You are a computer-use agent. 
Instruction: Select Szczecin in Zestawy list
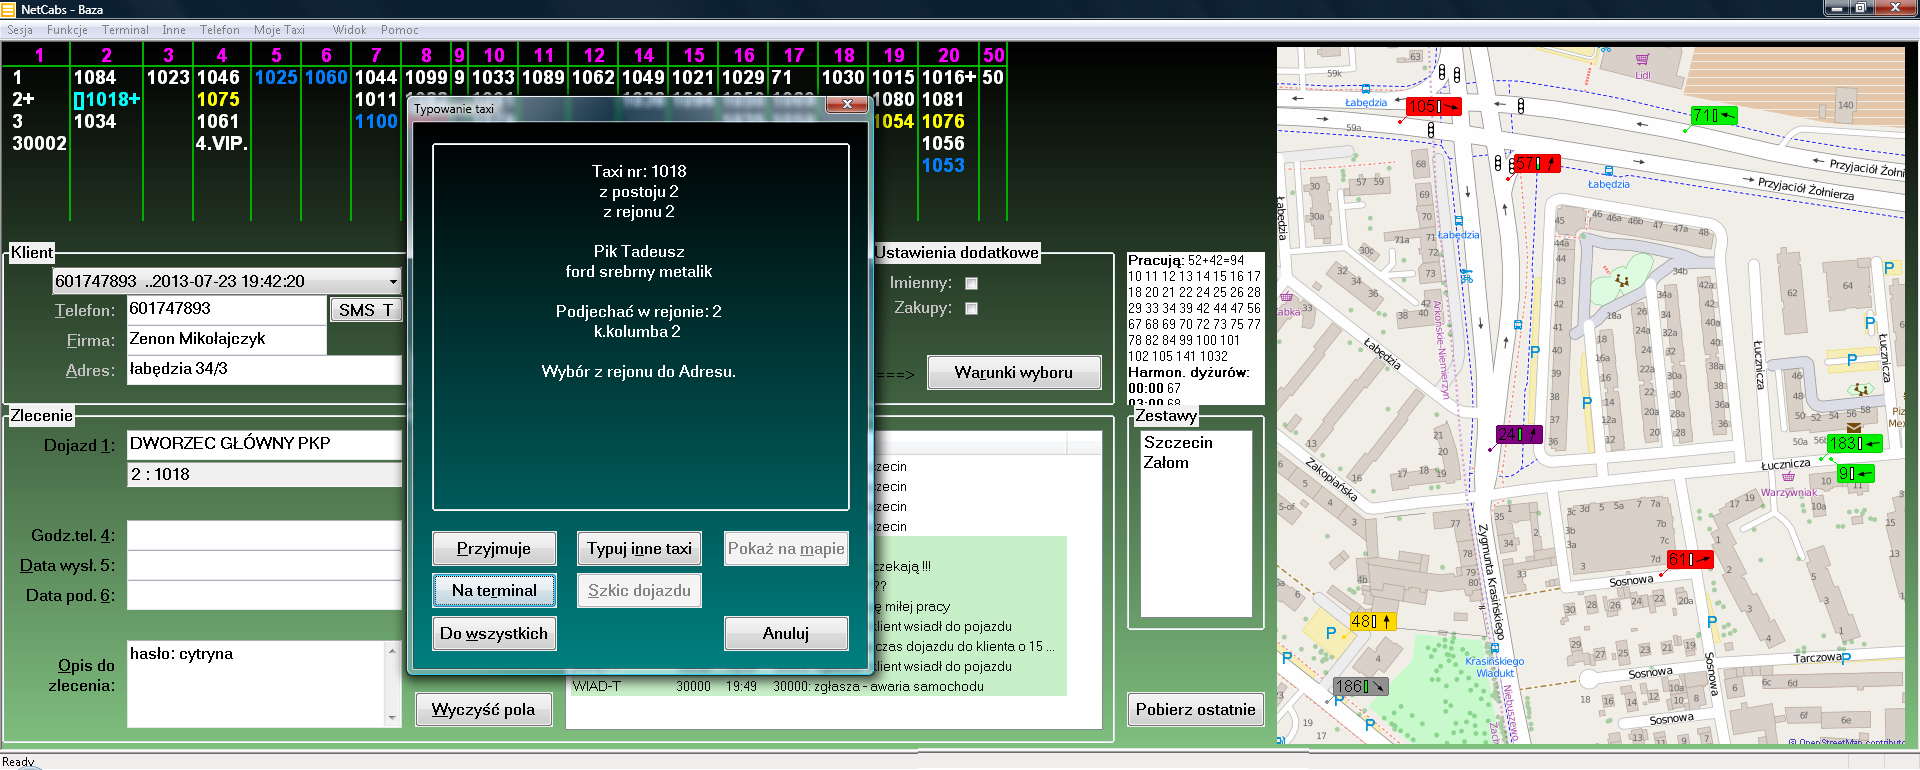pyautogui.click(x=1178, y=443)
